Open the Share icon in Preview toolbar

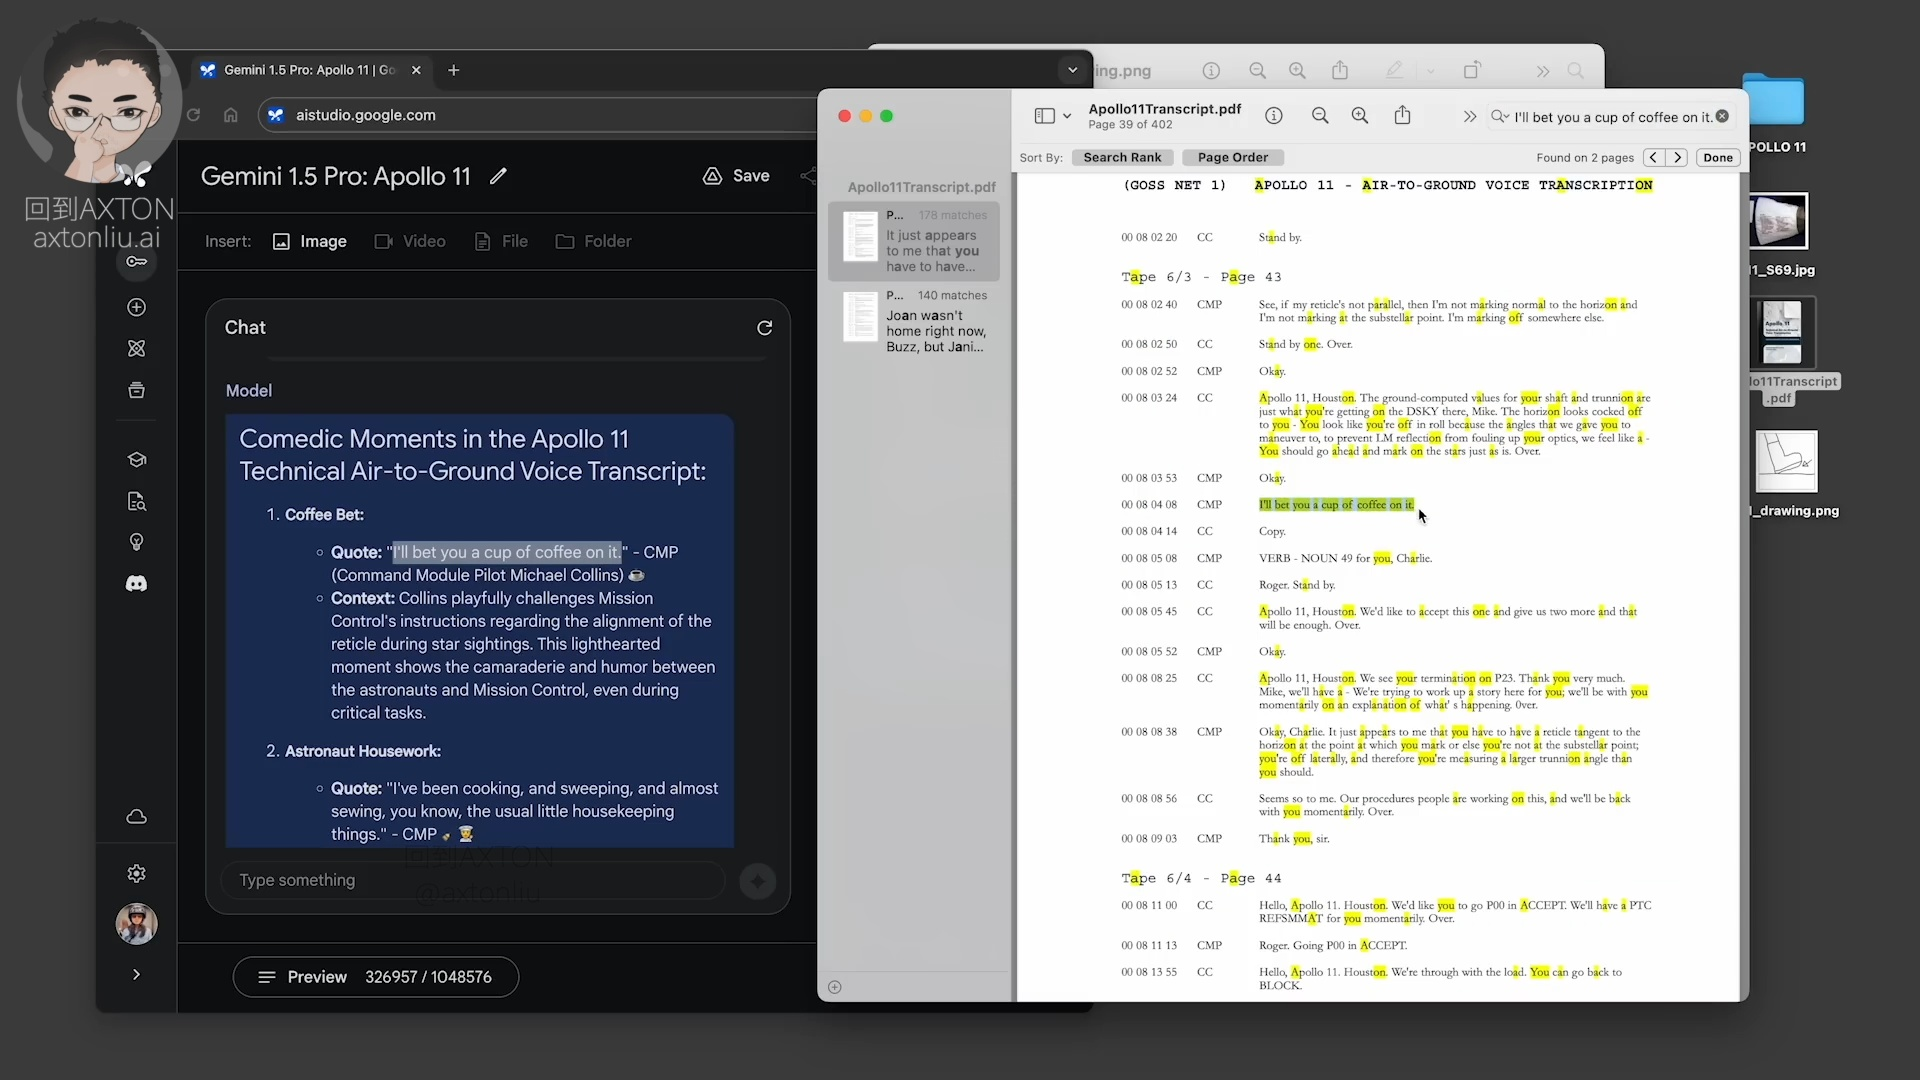click(x=1403, y=116)
